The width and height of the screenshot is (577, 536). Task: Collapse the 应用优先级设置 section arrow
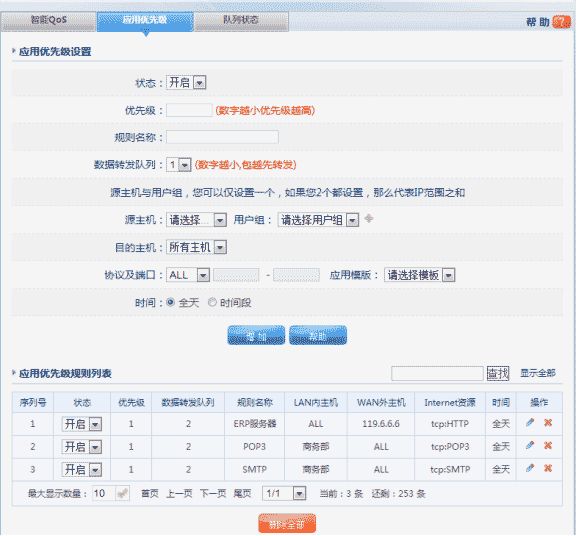14,51
